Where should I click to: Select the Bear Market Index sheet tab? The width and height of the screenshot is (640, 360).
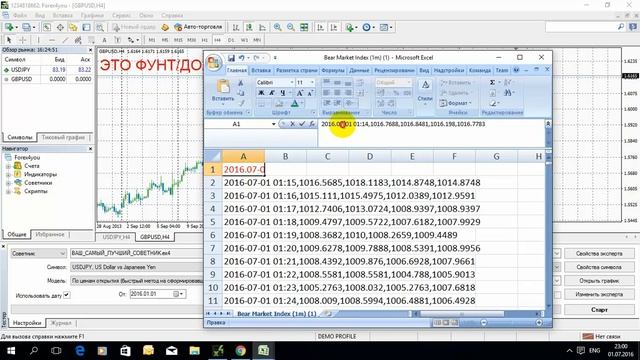tap(277, 314)
